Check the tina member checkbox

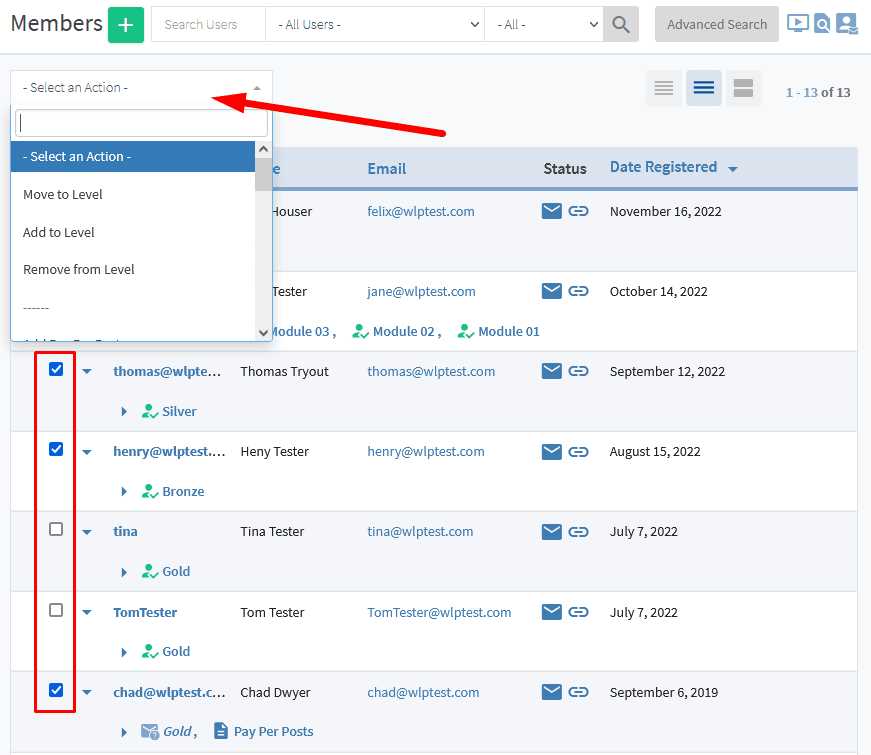click(56, 529)
